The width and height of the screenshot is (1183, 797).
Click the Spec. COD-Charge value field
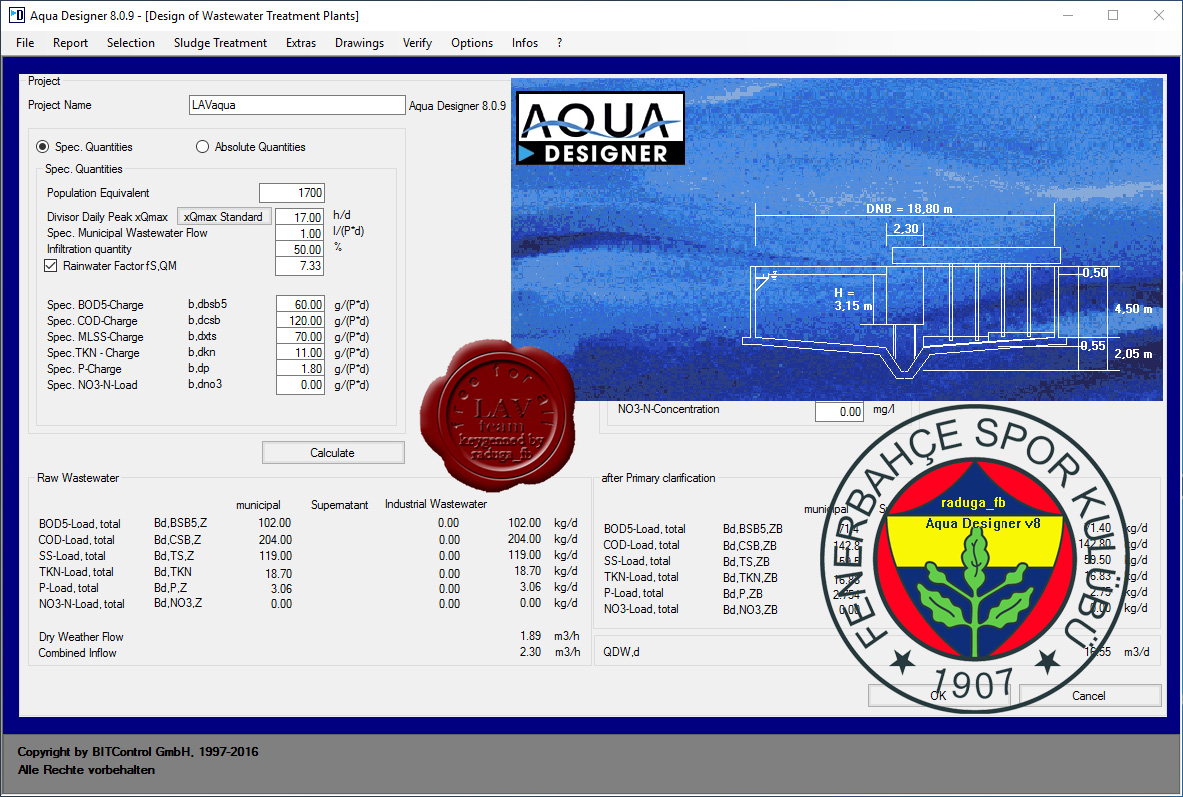pyautogui.click(x=300, y=321)
